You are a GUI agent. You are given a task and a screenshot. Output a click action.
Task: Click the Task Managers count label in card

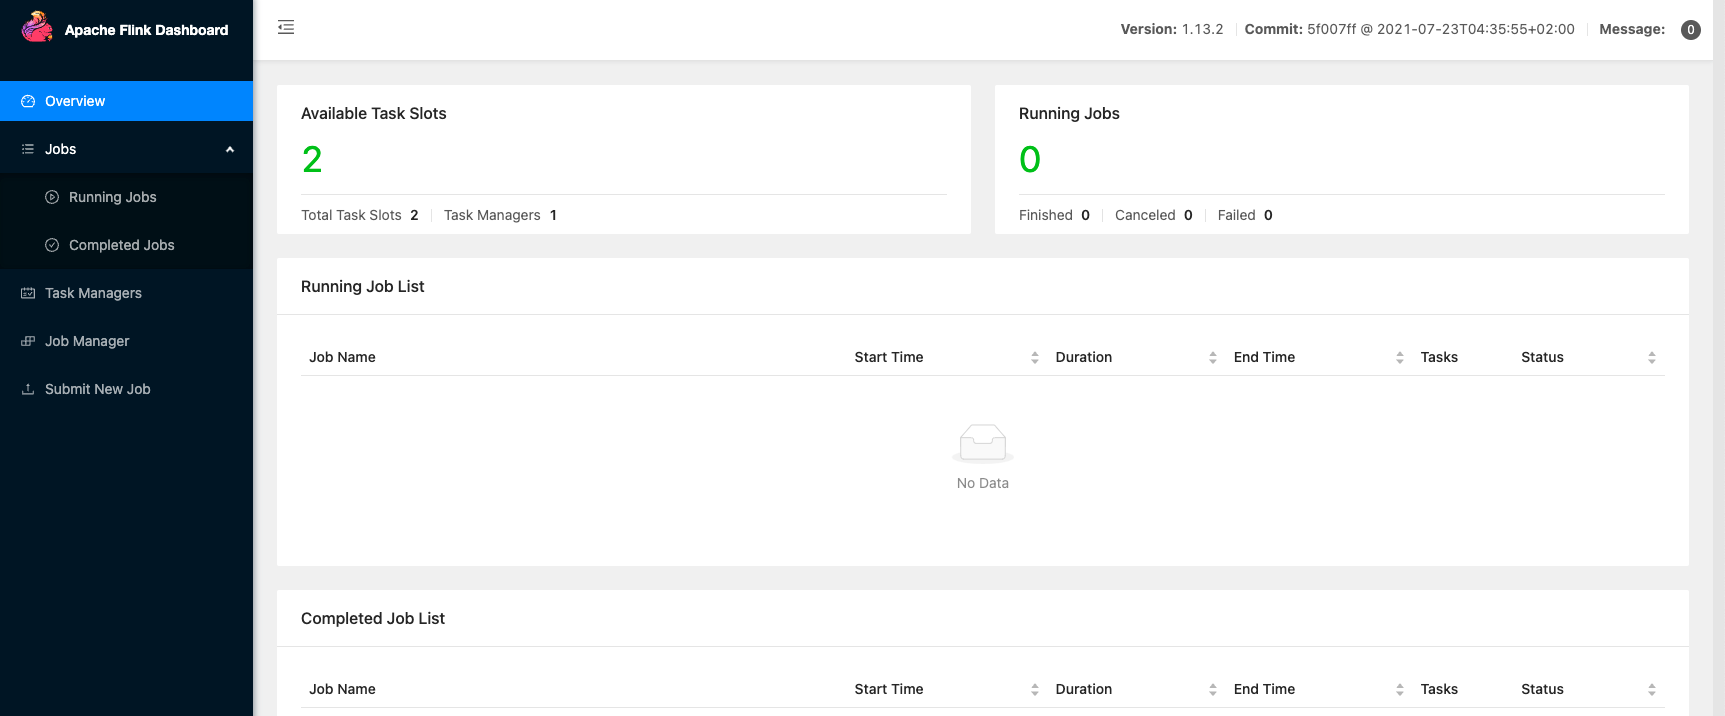point(492,215)
